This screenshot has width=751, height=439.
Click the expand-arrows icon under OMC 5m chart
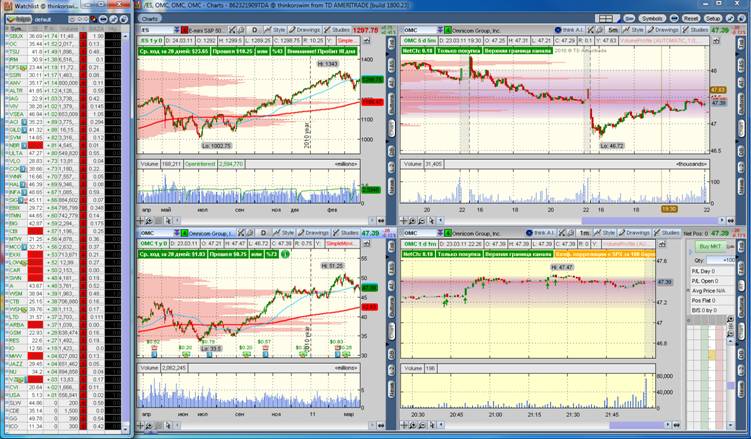(730, 221)
